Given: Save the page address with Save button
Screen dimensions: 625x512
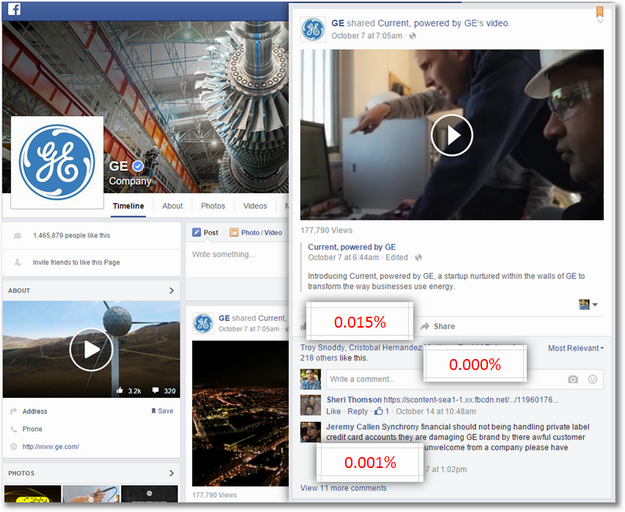Looking at the screenshot, I should [162, 411].
